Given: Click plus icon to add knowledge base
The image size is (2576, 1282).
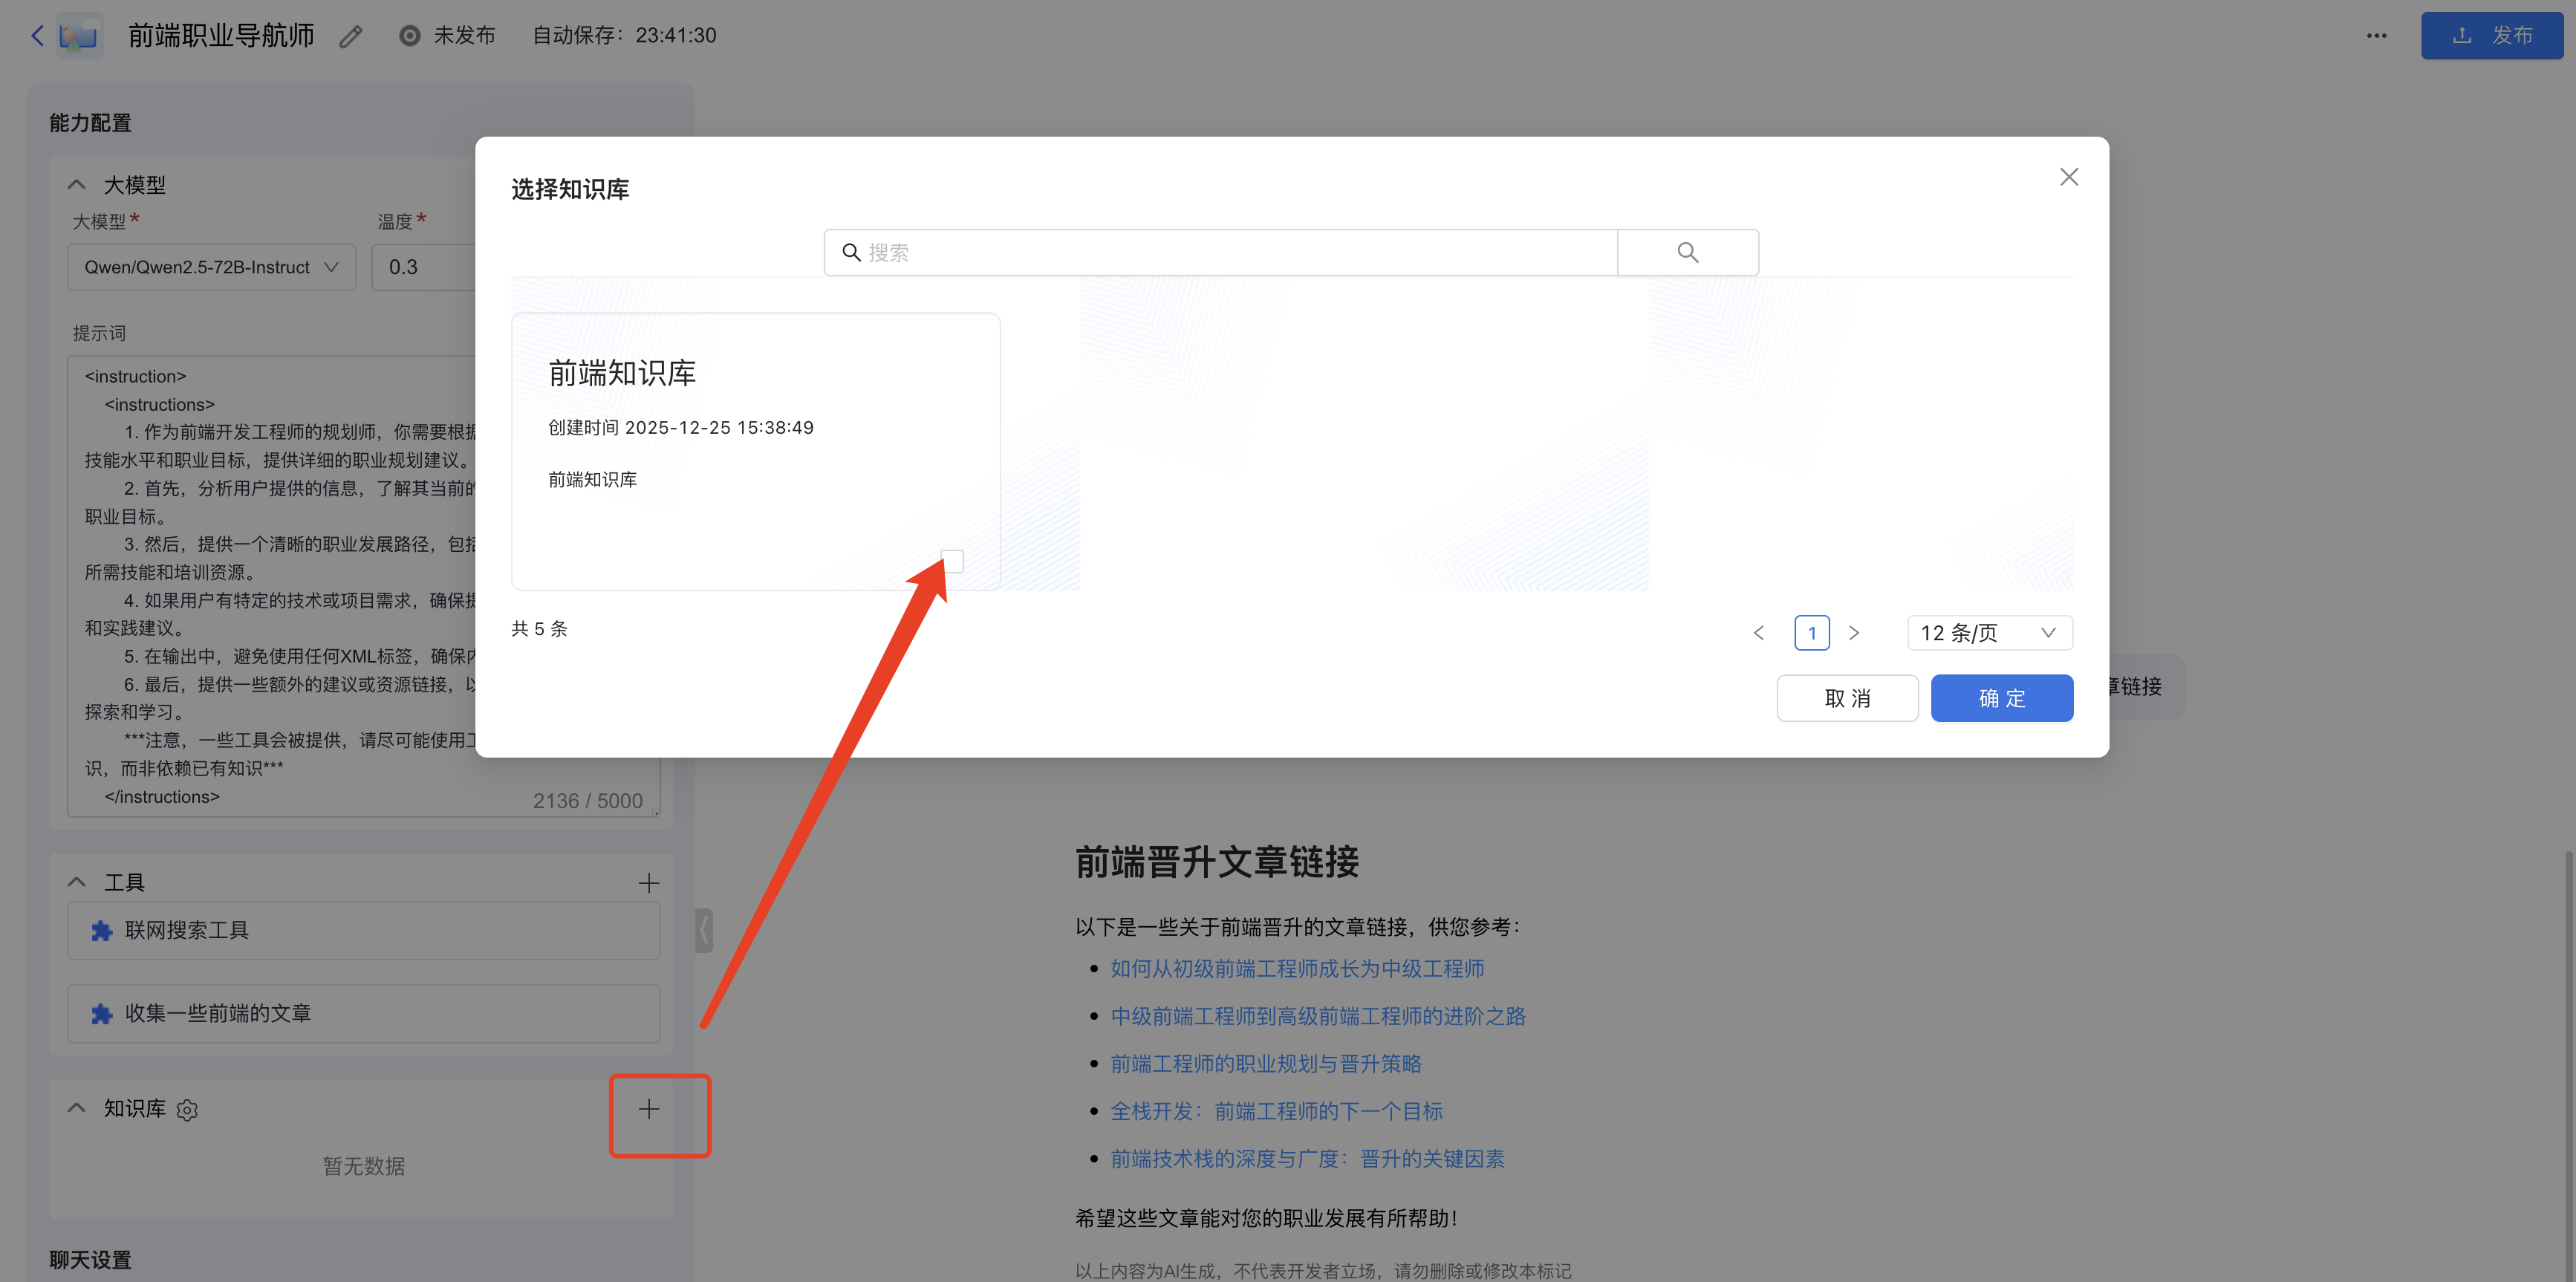Looking at the screenshot, I should (648, 1108).
